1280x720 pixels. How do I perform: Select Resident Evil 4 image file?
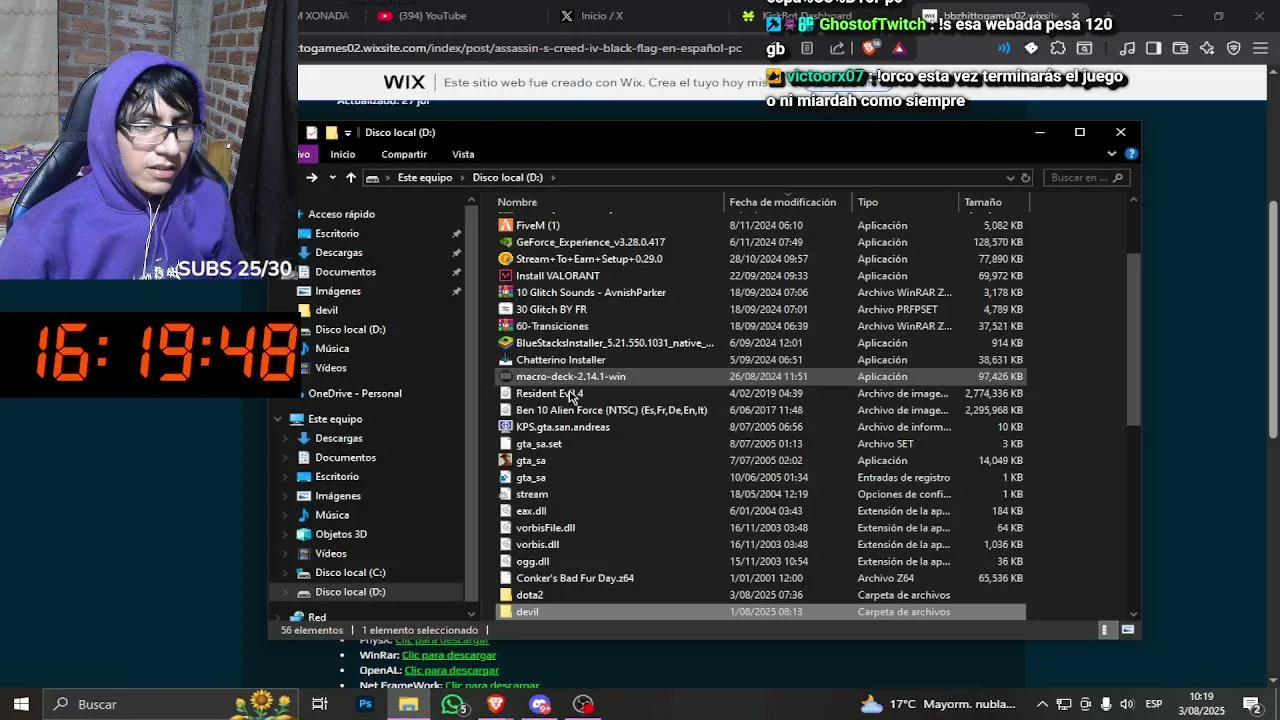pos(760,393)
